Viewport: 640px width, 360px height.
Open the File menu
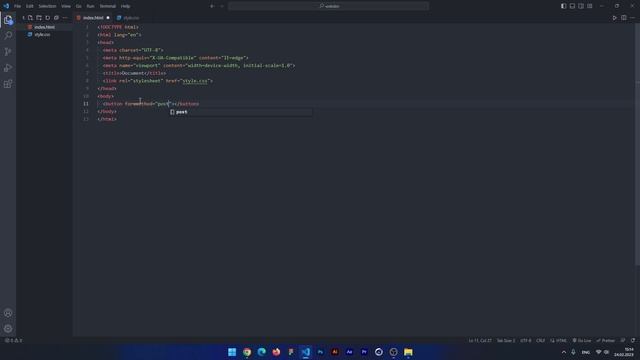17,6
